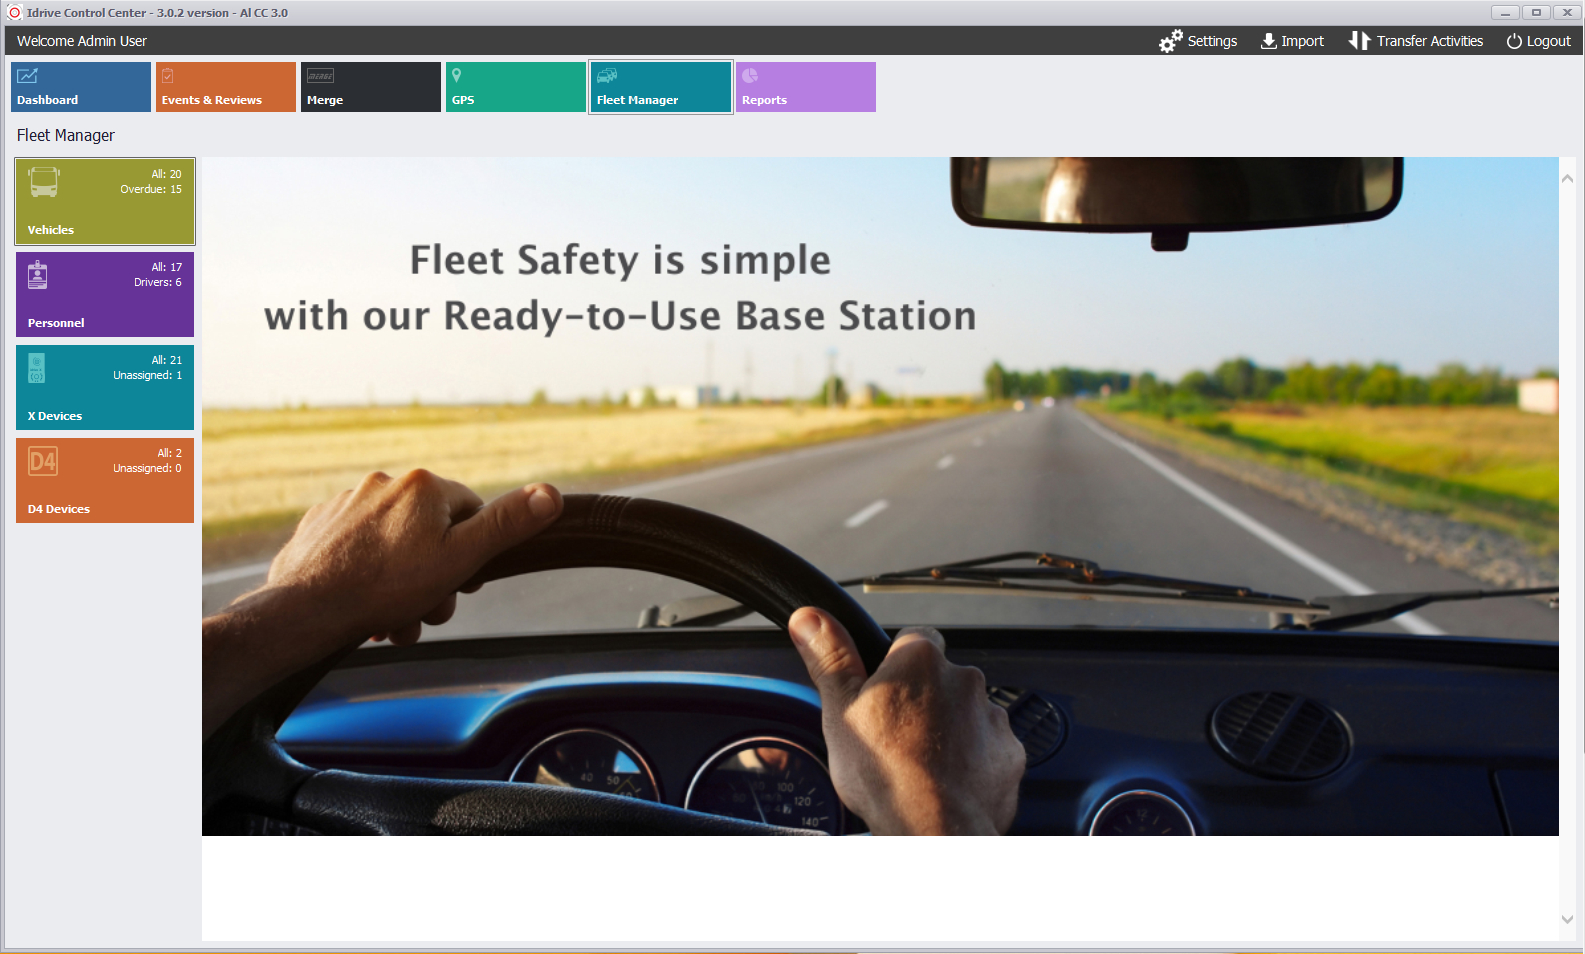The height and width of the screenshot is (954, 1585).
Task: Click the D4 Devices icon
Action: [x=43, y=461]
